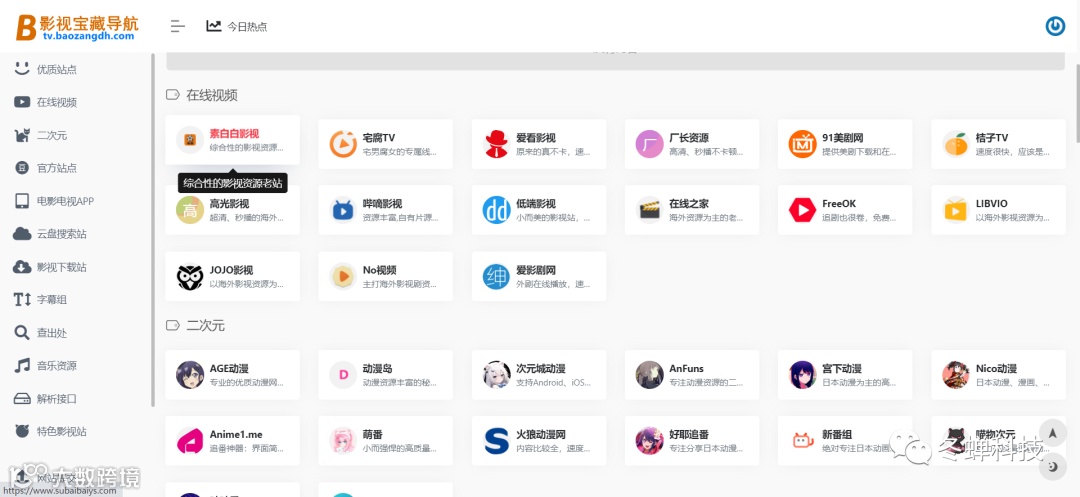The width and height of the screenshot is (1080, 497).
Task: Click the Anime1.me pink icon
Action: [189, 441]
